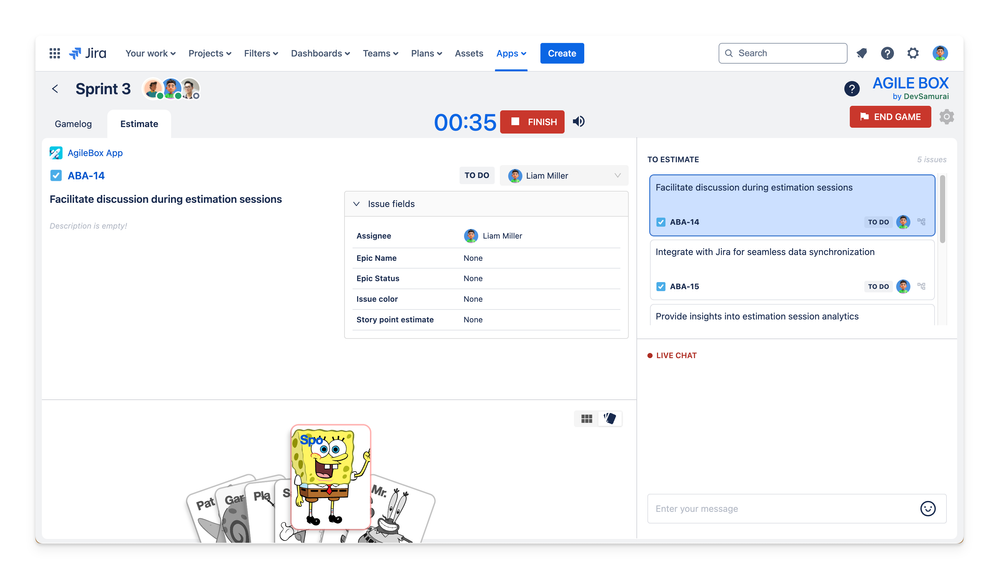Open the Jira app switcher grid
The height and width of the screenshot is (579, 999).
(55, 54)
